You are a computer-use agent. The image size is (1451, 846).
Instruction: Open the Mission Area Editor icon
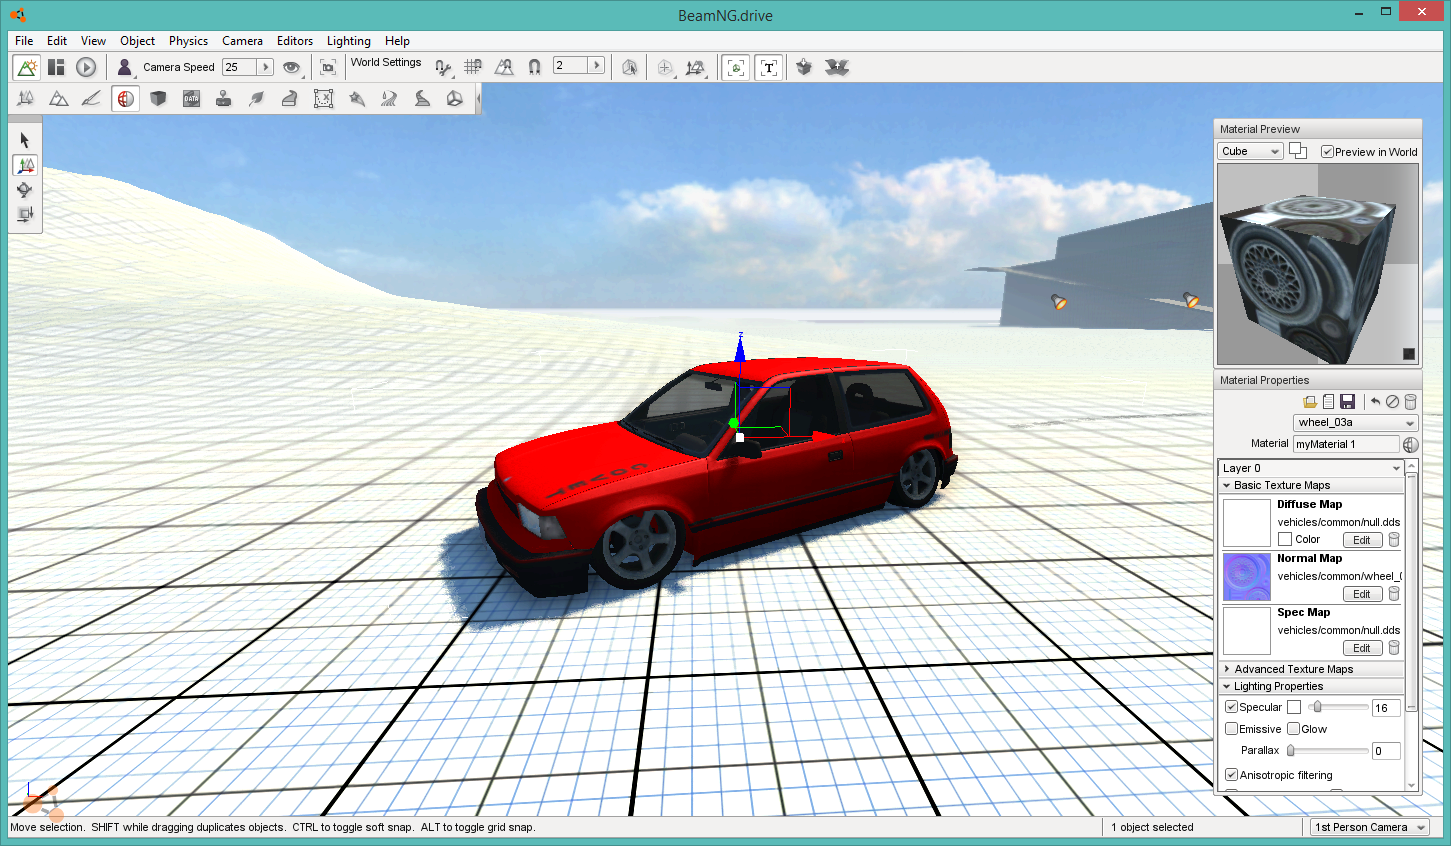click(x=323, y=98)
